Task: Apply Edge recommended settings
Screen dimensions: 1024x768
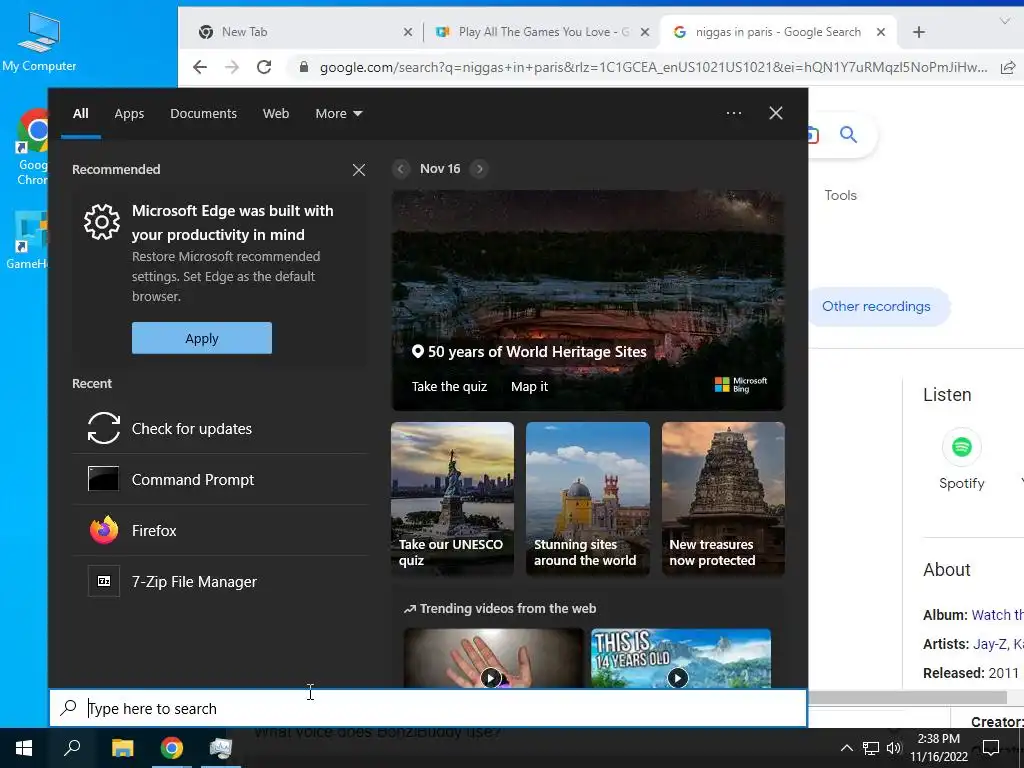Action: 202,338
